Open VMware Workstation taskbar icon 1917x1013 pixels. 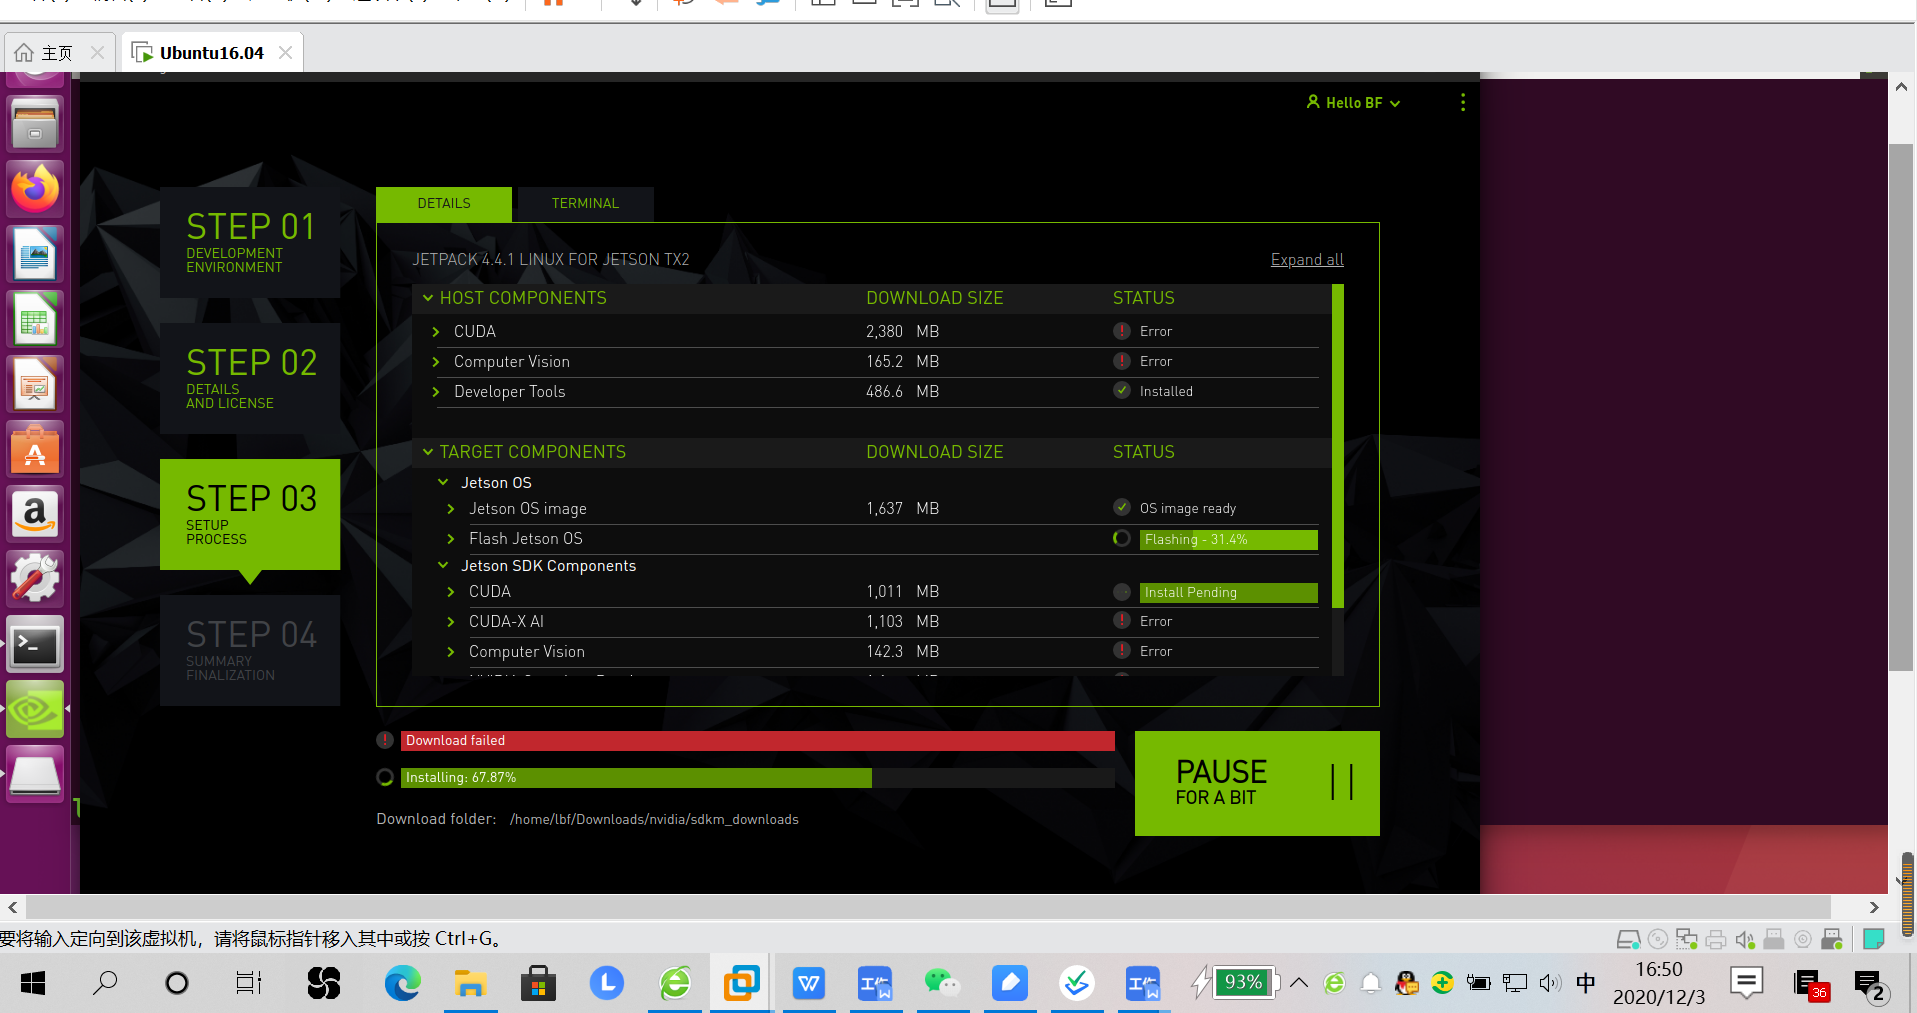tap(741, 983)
